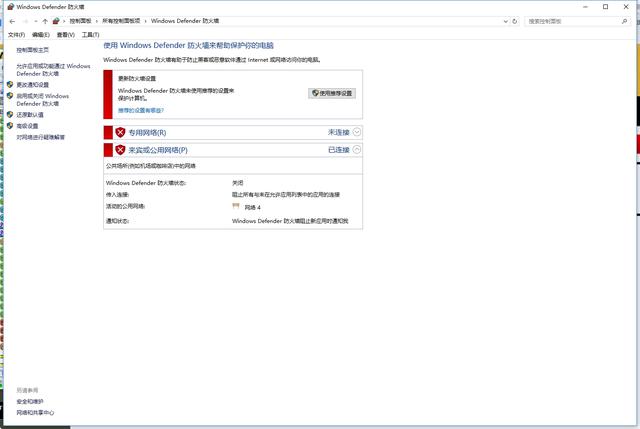This screenshot has width=640, height=429.
Task: Open the 推荐的设置有哪些 help link
Action: pyautogui.click(x=141, y=110)
